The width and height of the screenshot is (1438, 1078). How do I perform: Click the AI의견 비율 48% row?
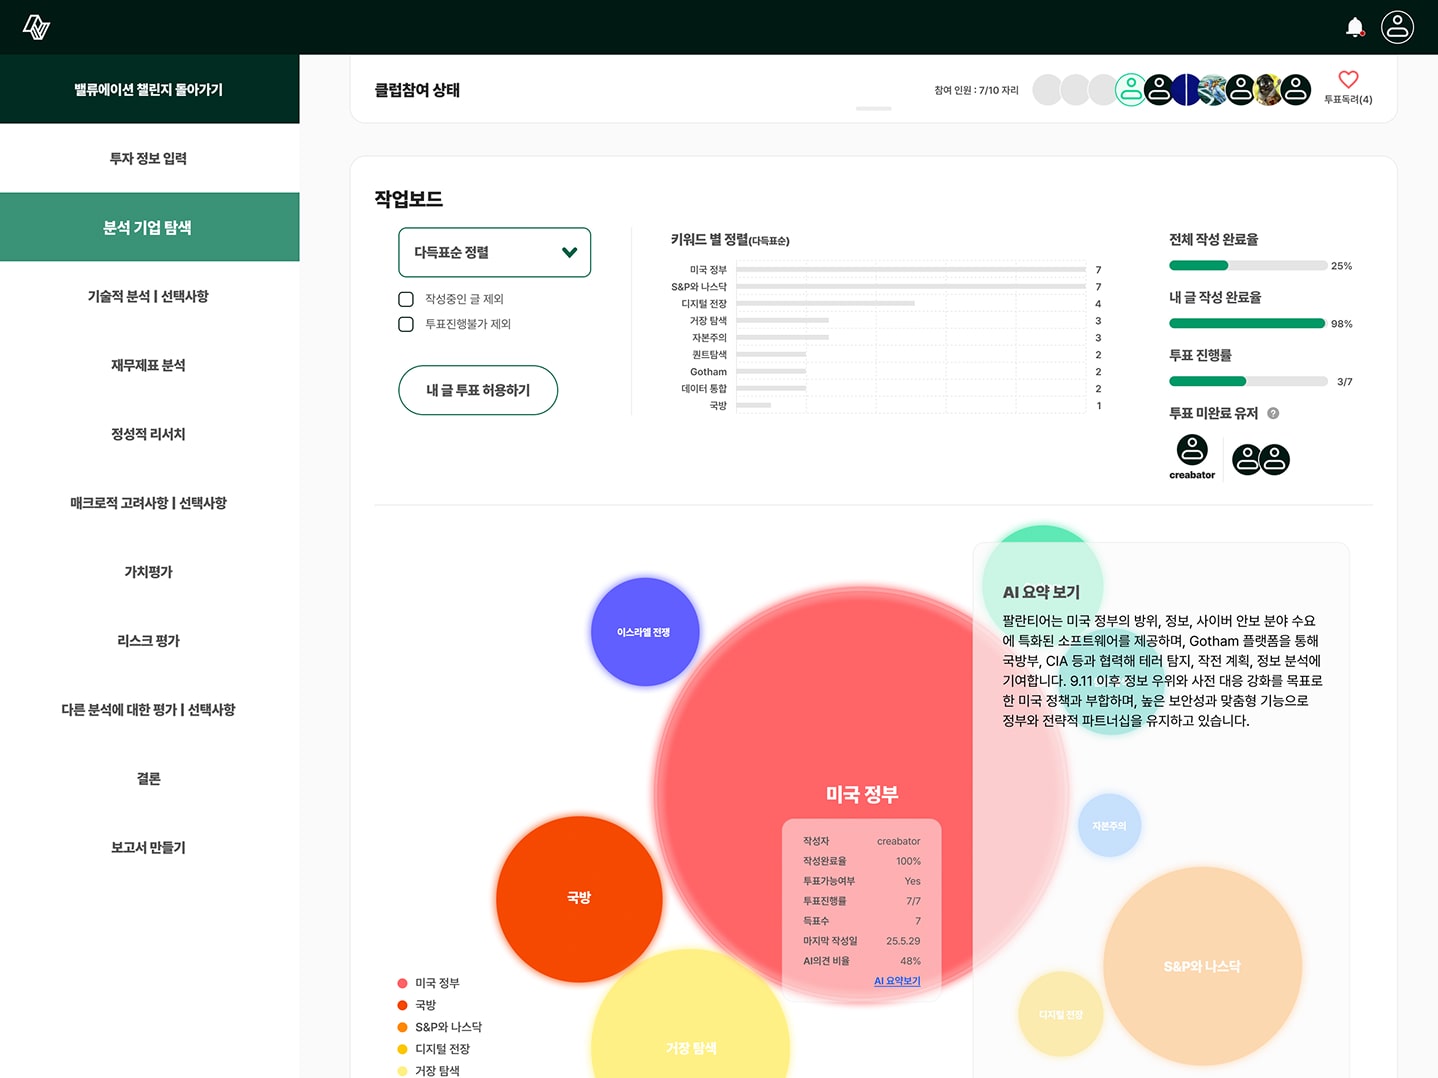click(x=862, y=961)
